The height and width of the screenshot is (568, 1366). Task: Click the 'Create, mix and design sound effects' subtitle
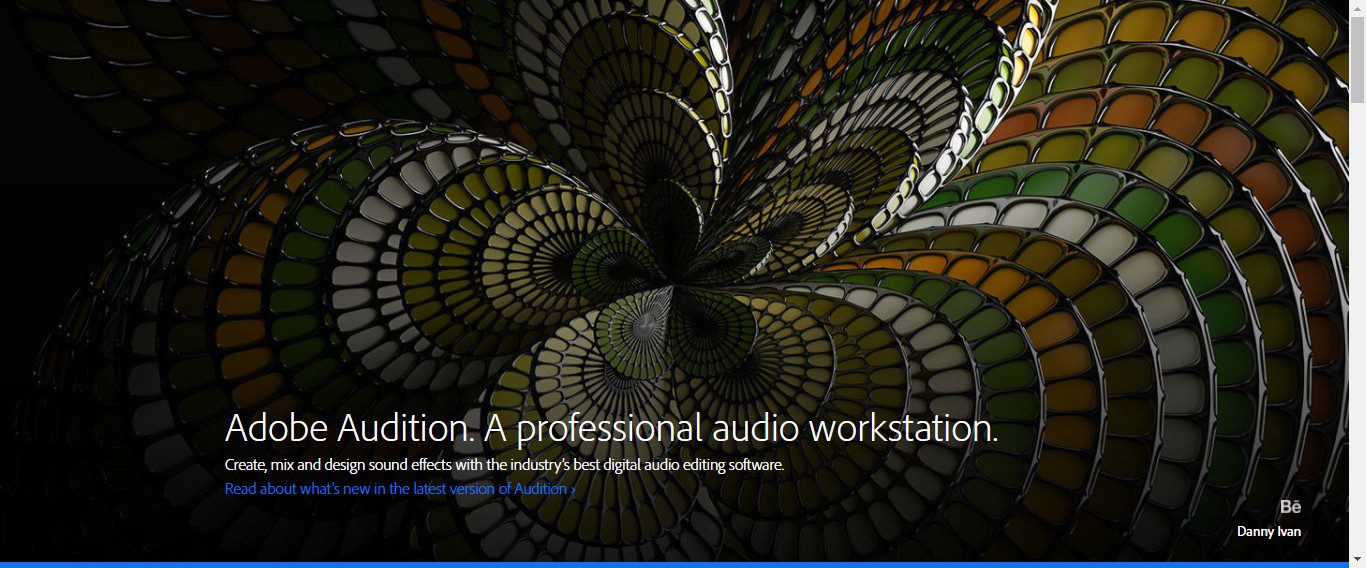click(504, 465)
